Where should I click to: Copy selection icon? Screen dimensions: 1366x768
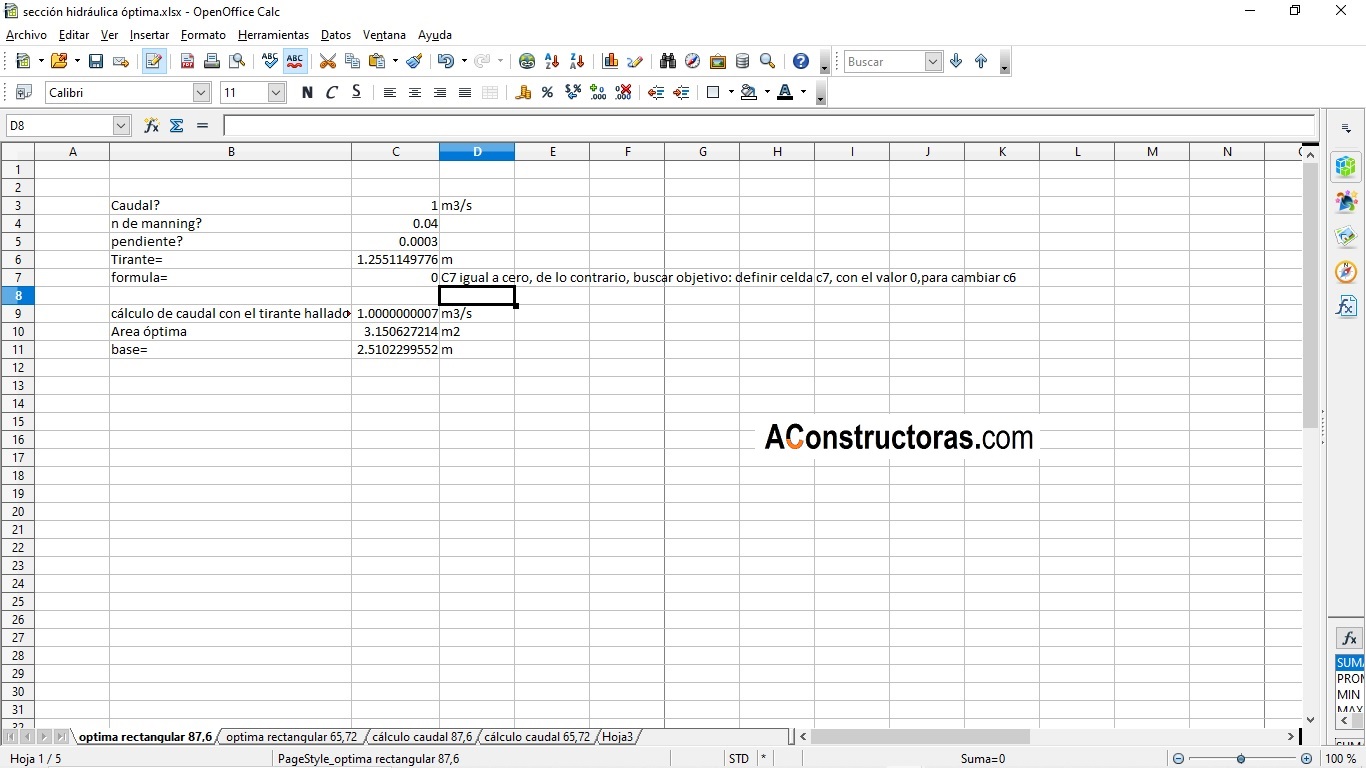click(352, 61)
